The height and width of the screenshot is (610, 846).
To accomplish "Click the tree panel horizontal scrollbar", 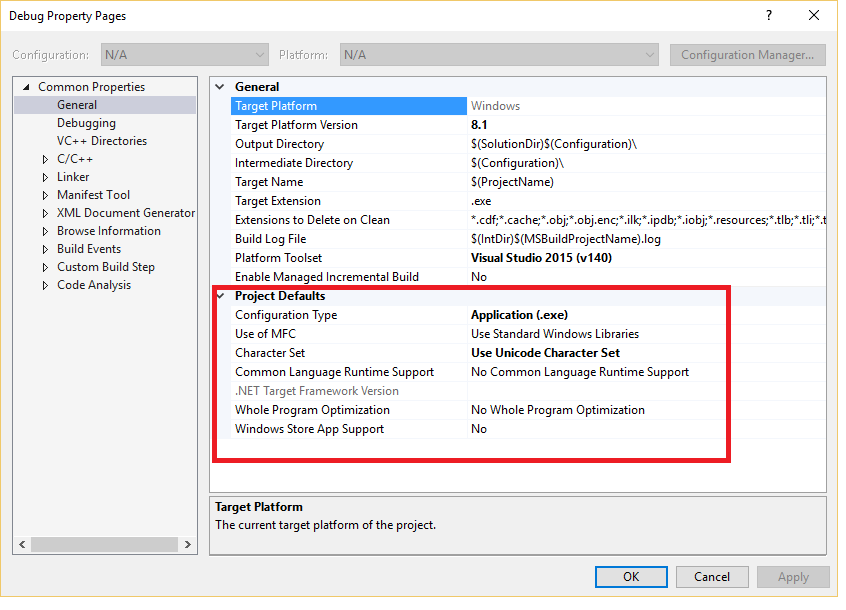I will pyautogui.click(x=105, y=544).
